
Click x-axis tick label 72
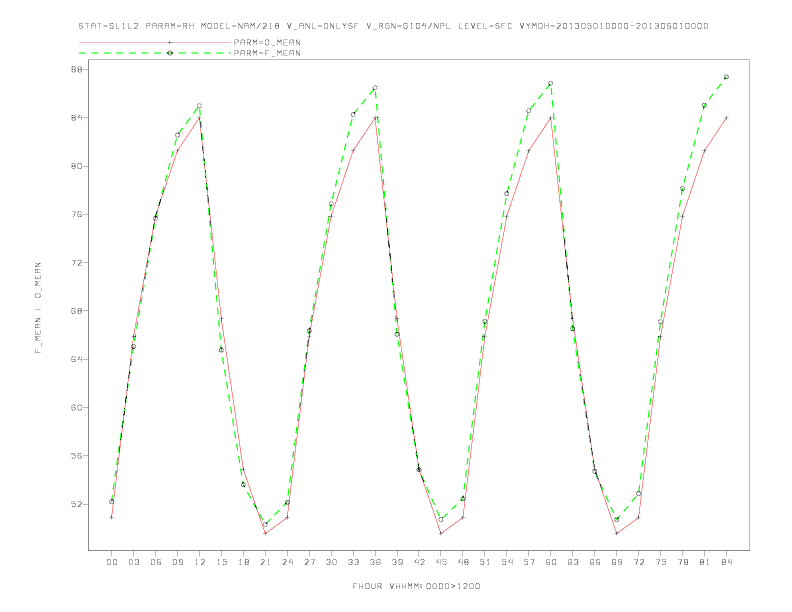639,562
